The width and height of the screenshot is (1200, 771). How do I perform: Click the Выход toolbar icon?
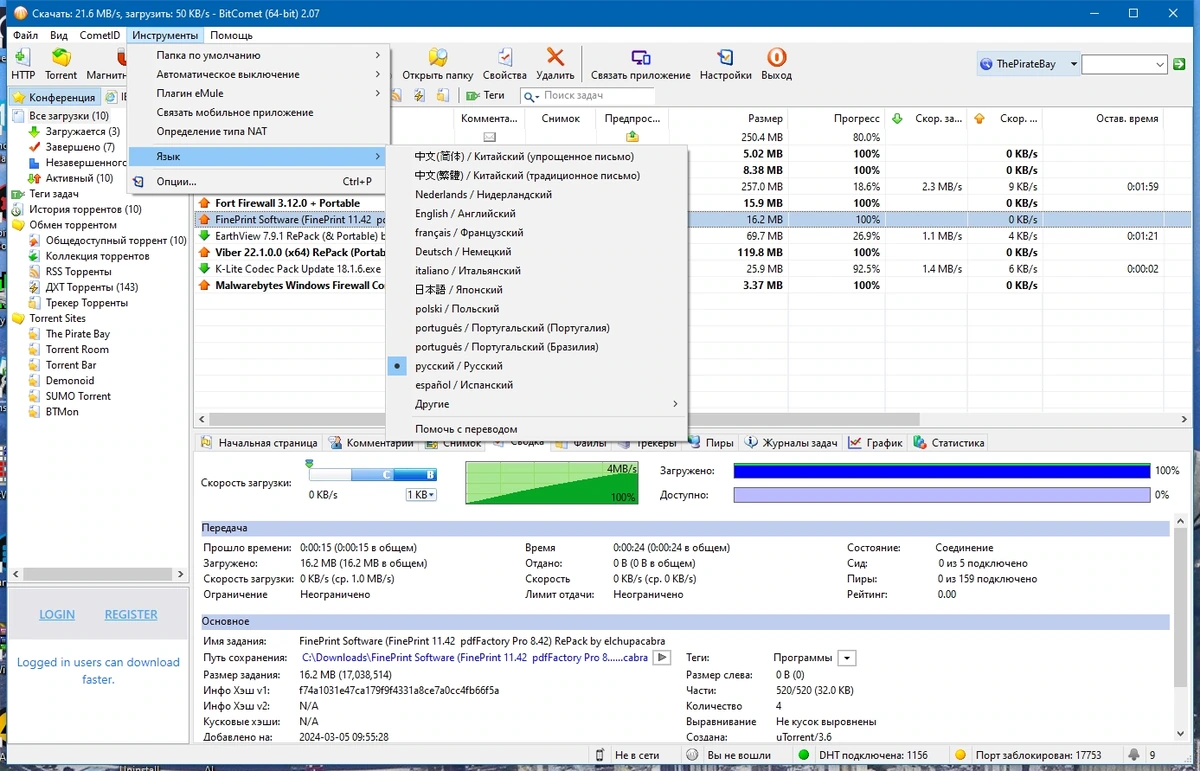coord(776,57)
